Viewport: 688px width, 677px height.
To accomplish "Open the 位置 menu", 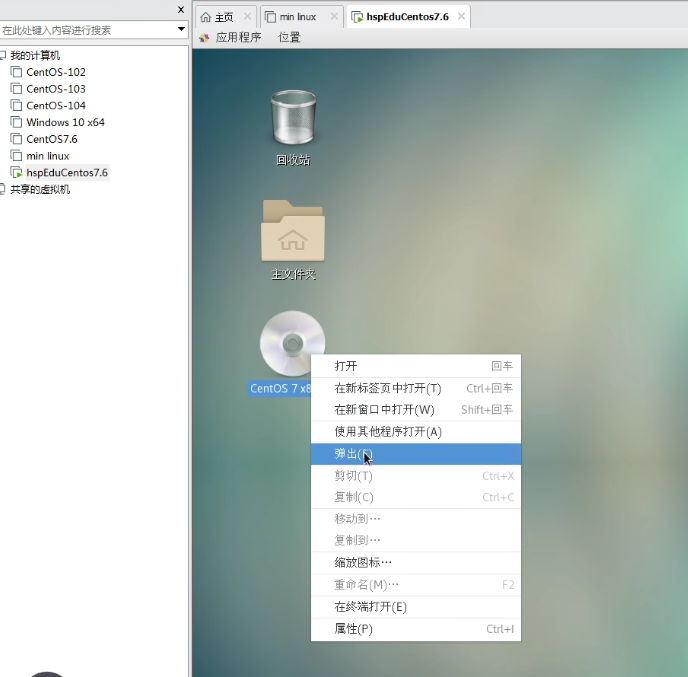I will point(289,38).
